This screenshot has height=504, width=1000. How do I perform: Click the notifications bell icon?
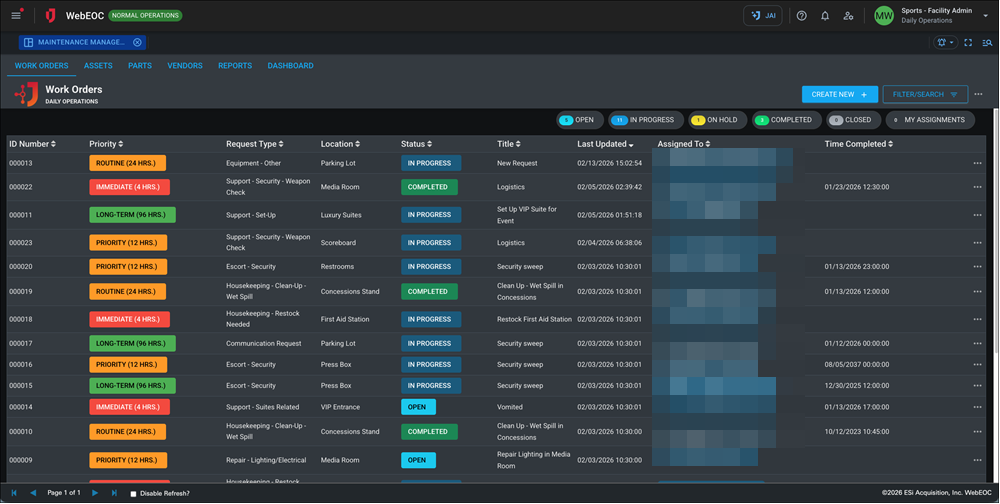(x=825, y=16)
